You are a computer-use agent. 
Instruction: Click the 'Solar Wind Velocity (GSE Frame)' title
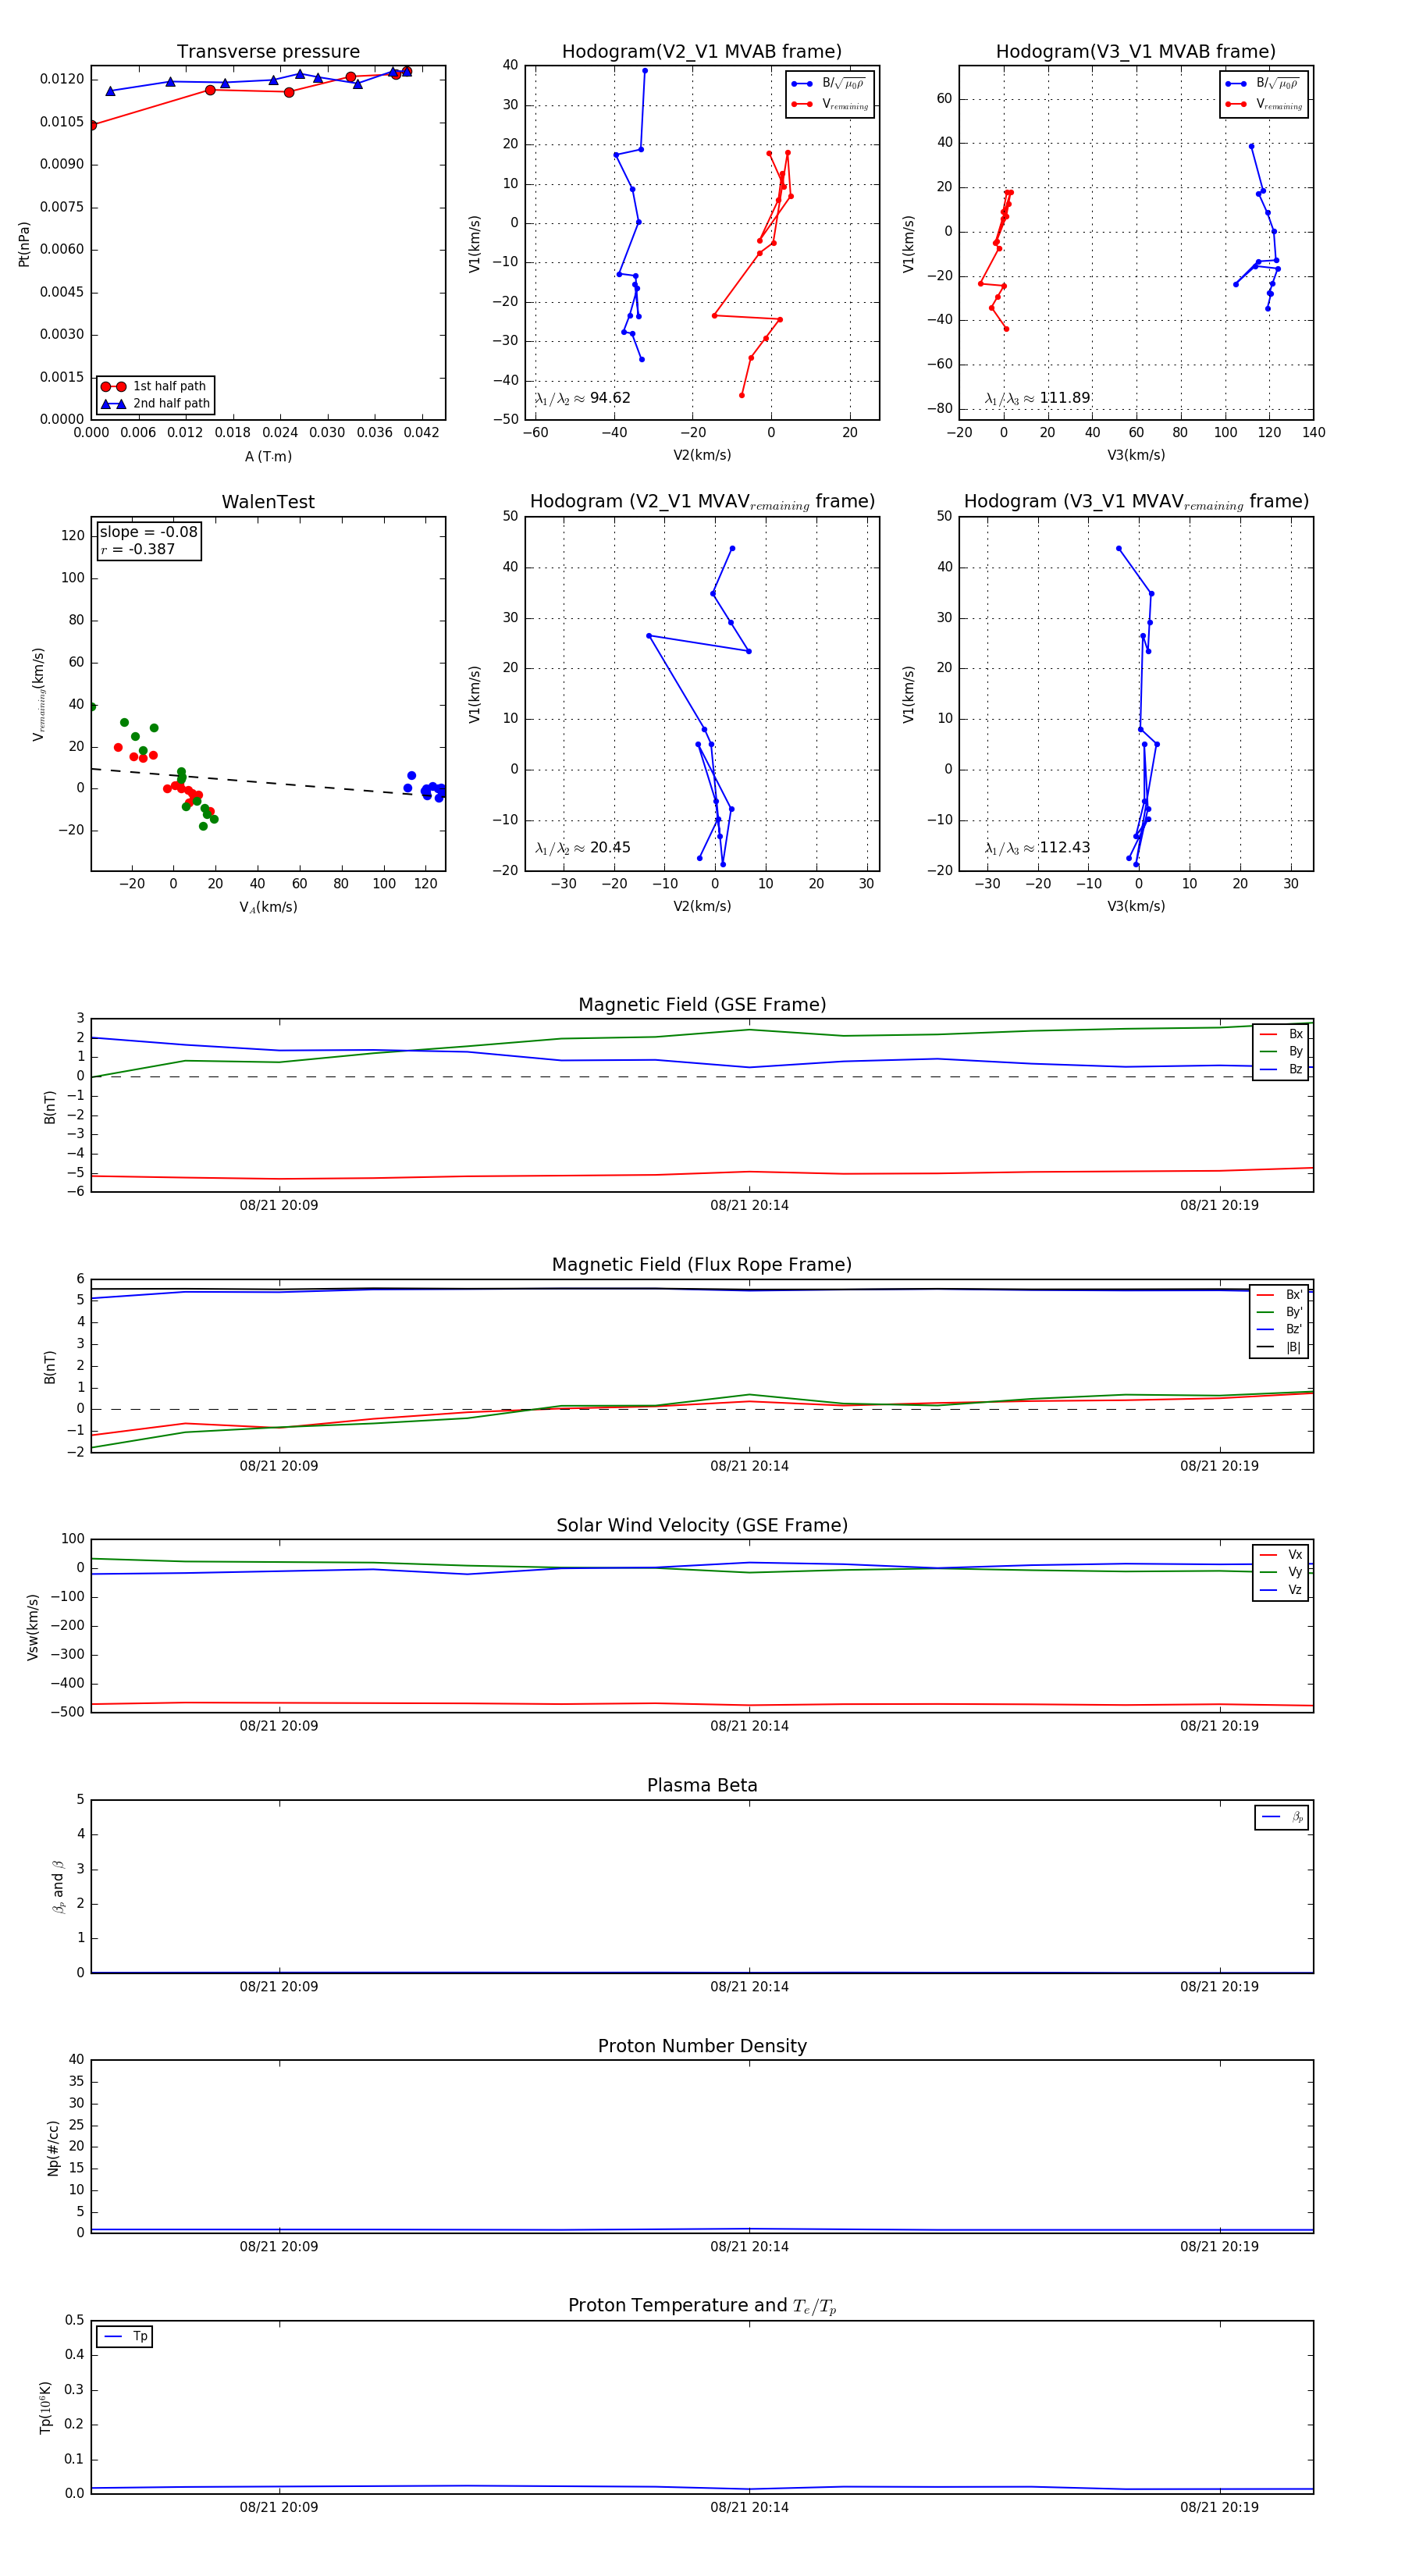[x=702, y=1526]
